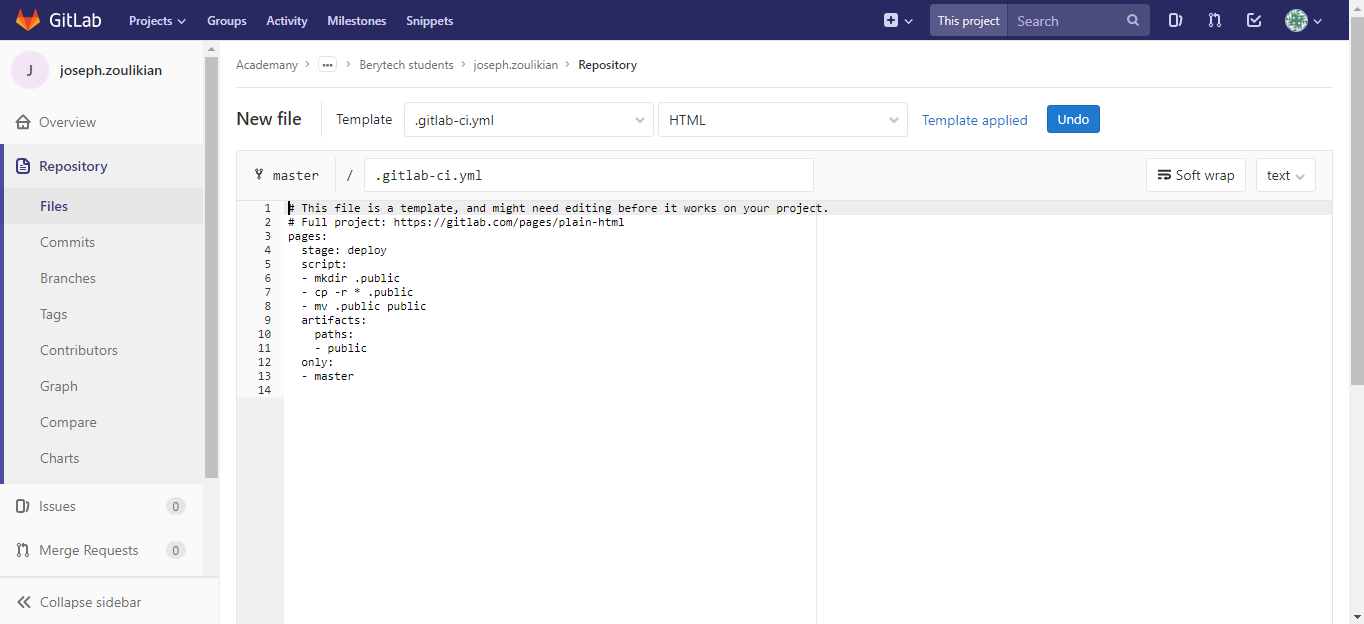Expand the arrow beside the plus icon
Image resolution: width=1364 pixels, height=624 pixels.
click(909, 21)
